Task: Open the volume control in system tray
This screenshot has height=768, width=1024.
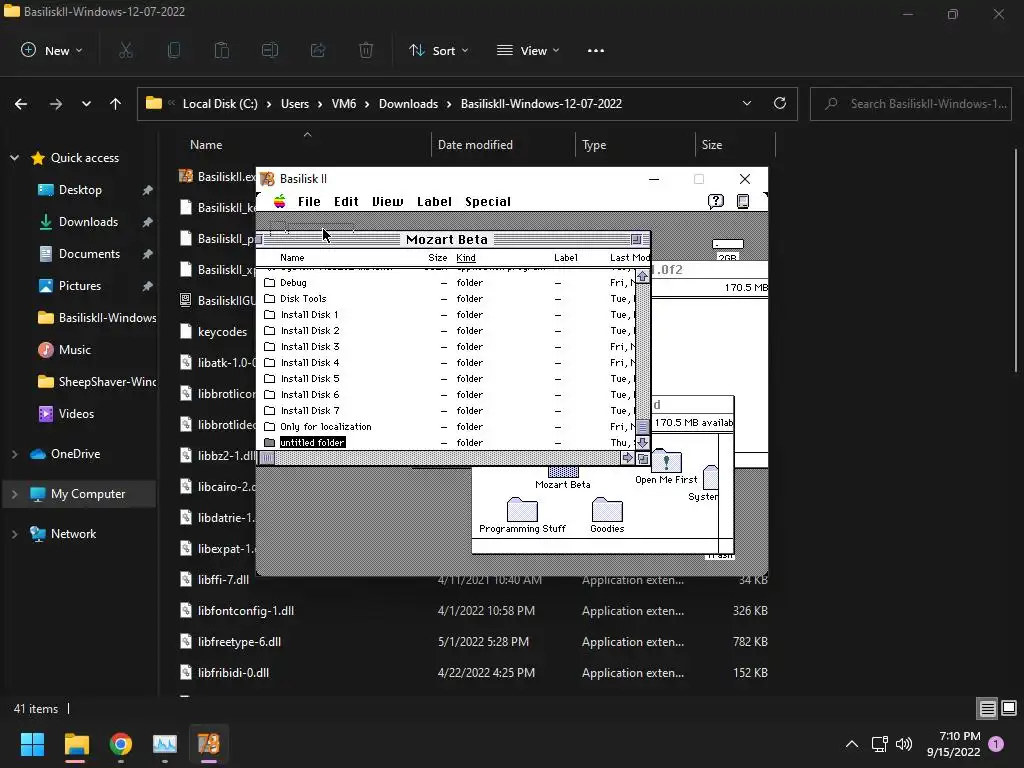Action: [904, 744]
